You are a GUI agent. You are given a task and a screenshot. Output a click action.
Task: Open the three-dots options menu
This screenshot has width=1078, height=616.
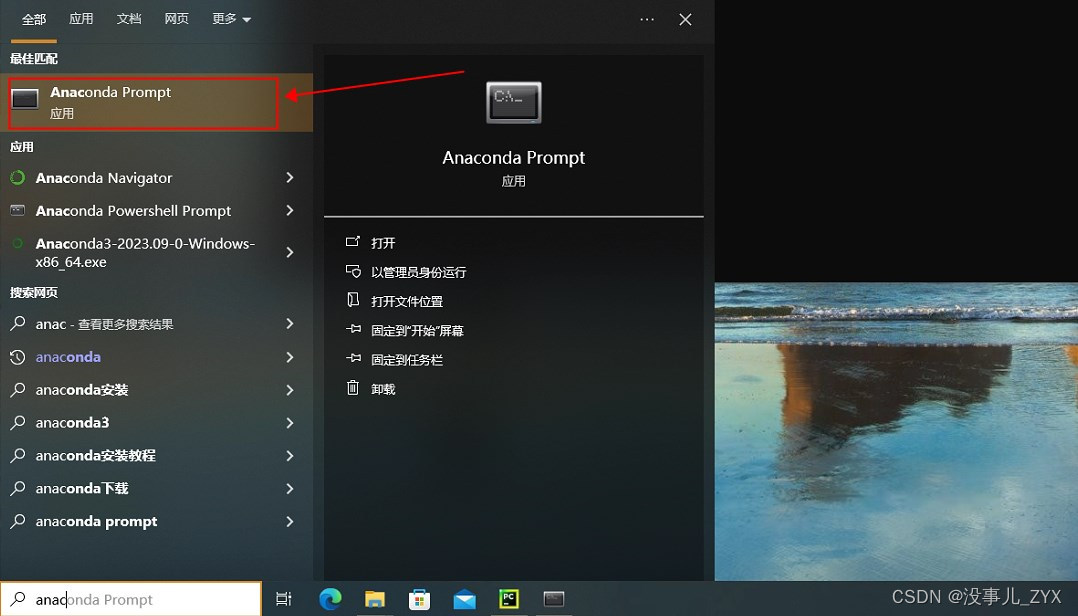tap(647, 19)
